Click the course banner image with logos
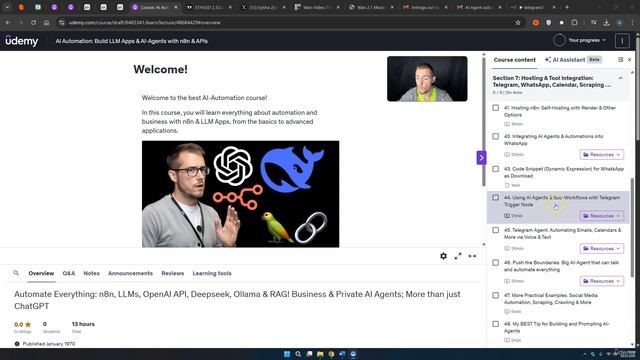Screen dimensions: 640x360 coord(240,194)
